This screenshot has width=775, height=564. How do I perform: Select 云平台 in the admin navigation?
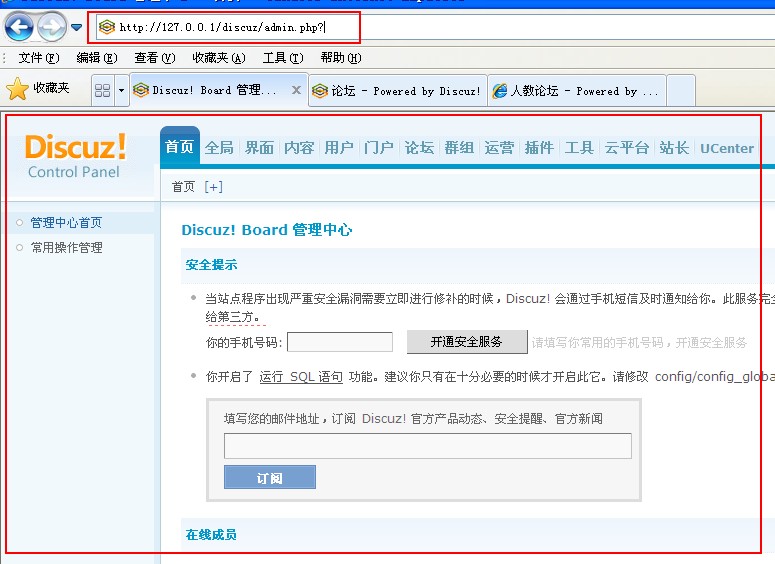(x=626, y=148)
